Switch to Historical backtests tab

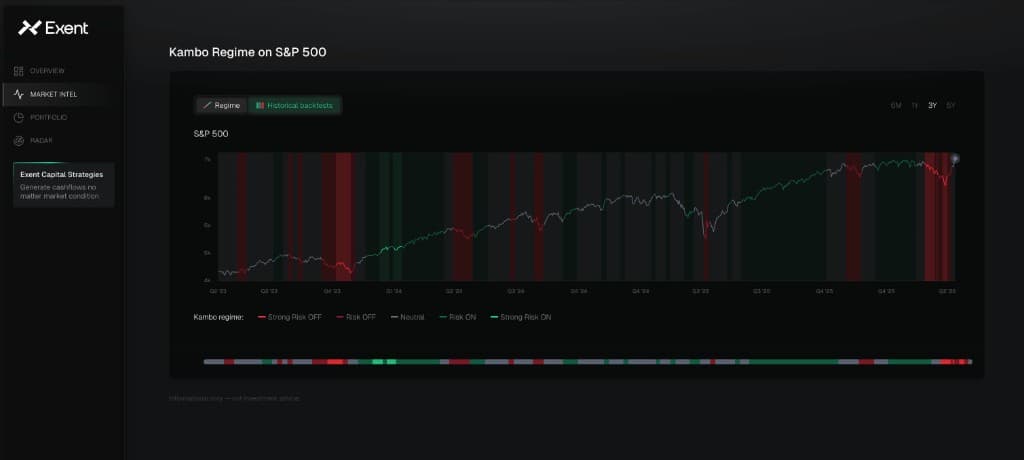point(295,105)
